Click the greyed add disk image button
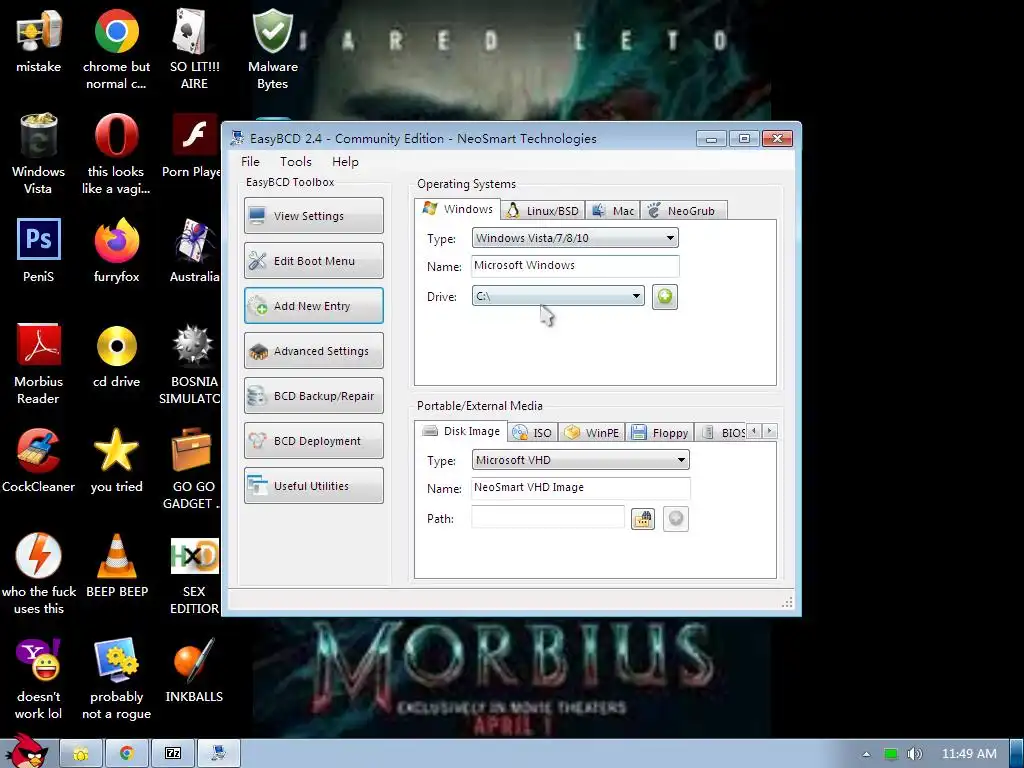1024x768 pixels. 675,519
